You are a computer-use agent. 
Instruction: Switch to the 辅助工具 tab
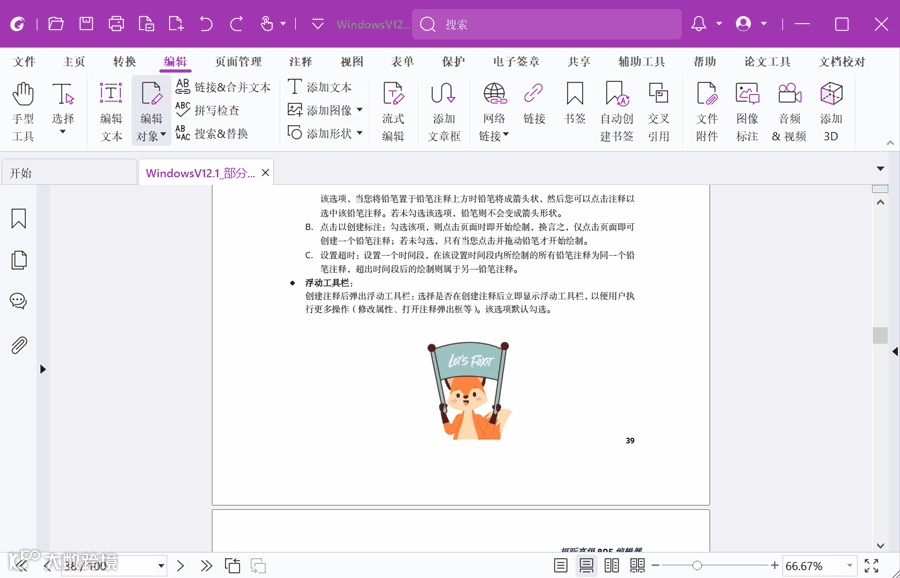click(642, 61)
